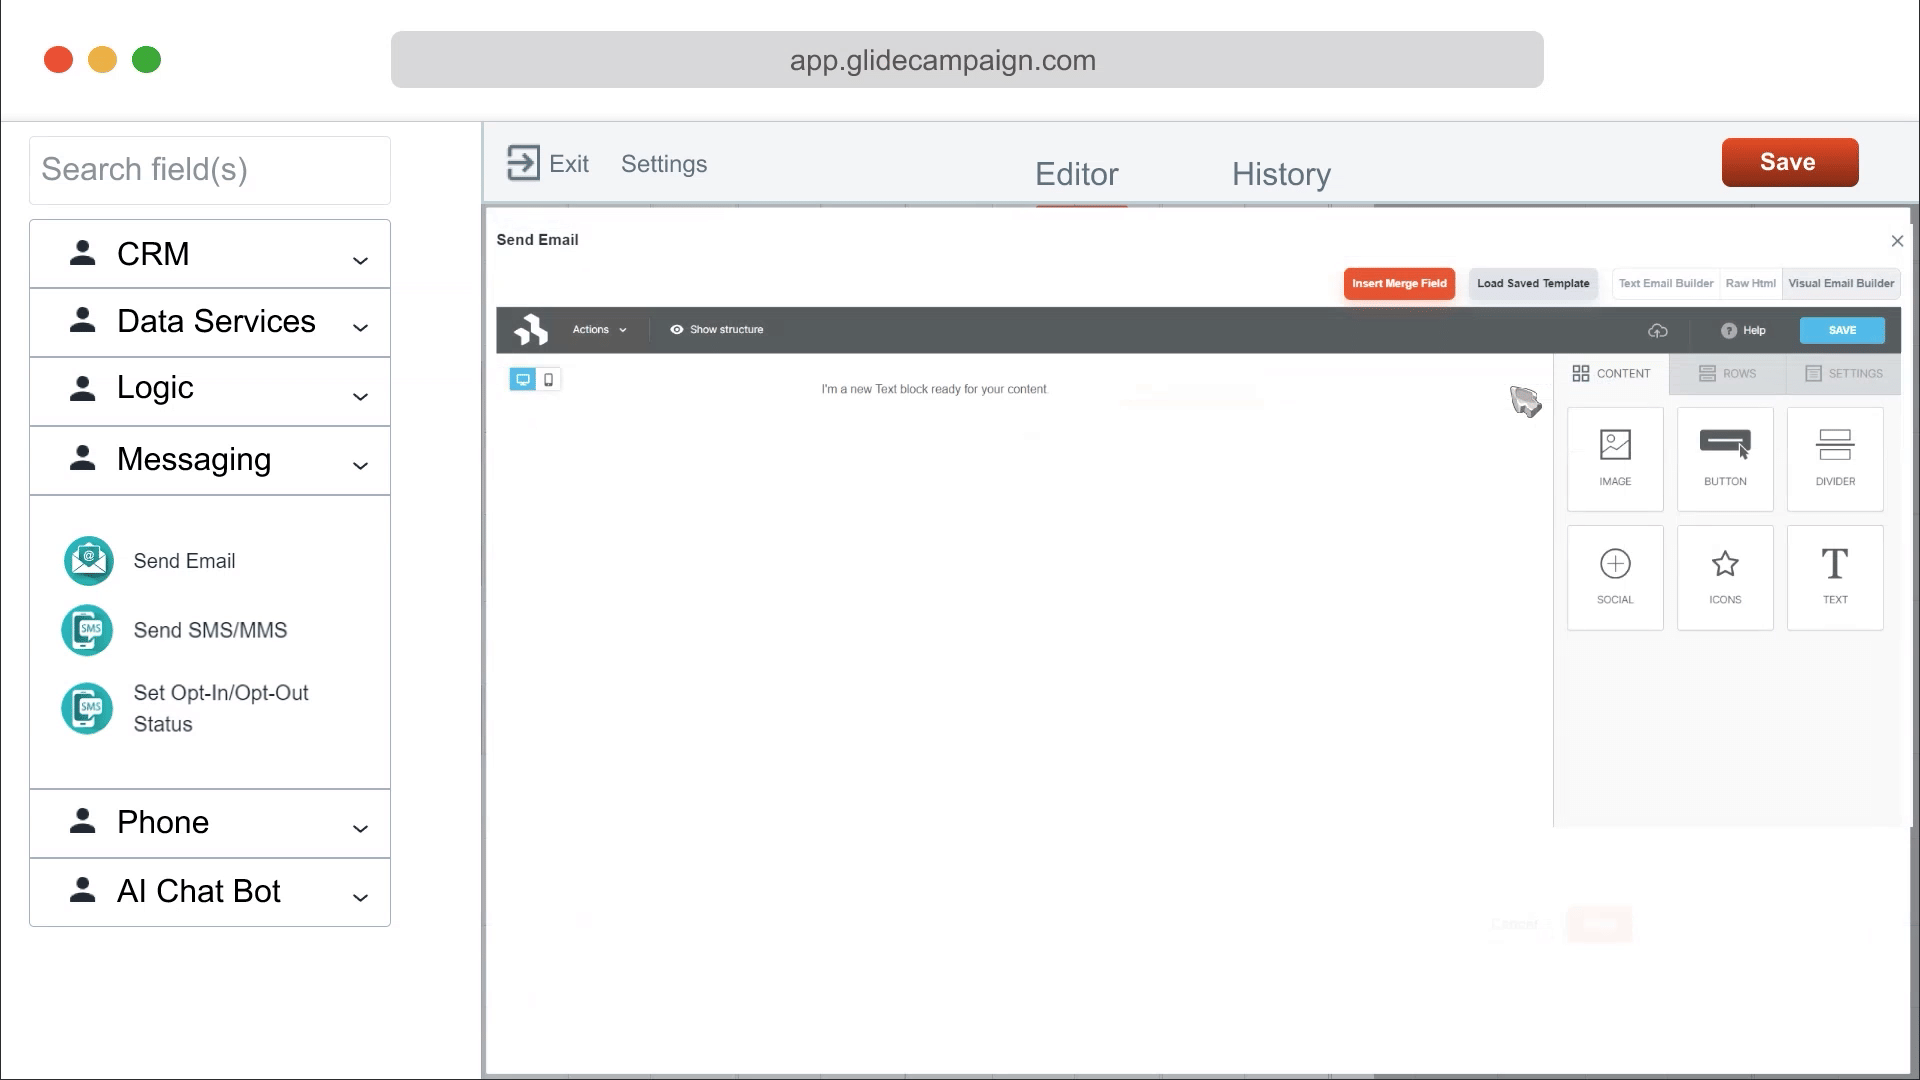Expand the CRM section

pyautogui.click(x=210, y=254)
